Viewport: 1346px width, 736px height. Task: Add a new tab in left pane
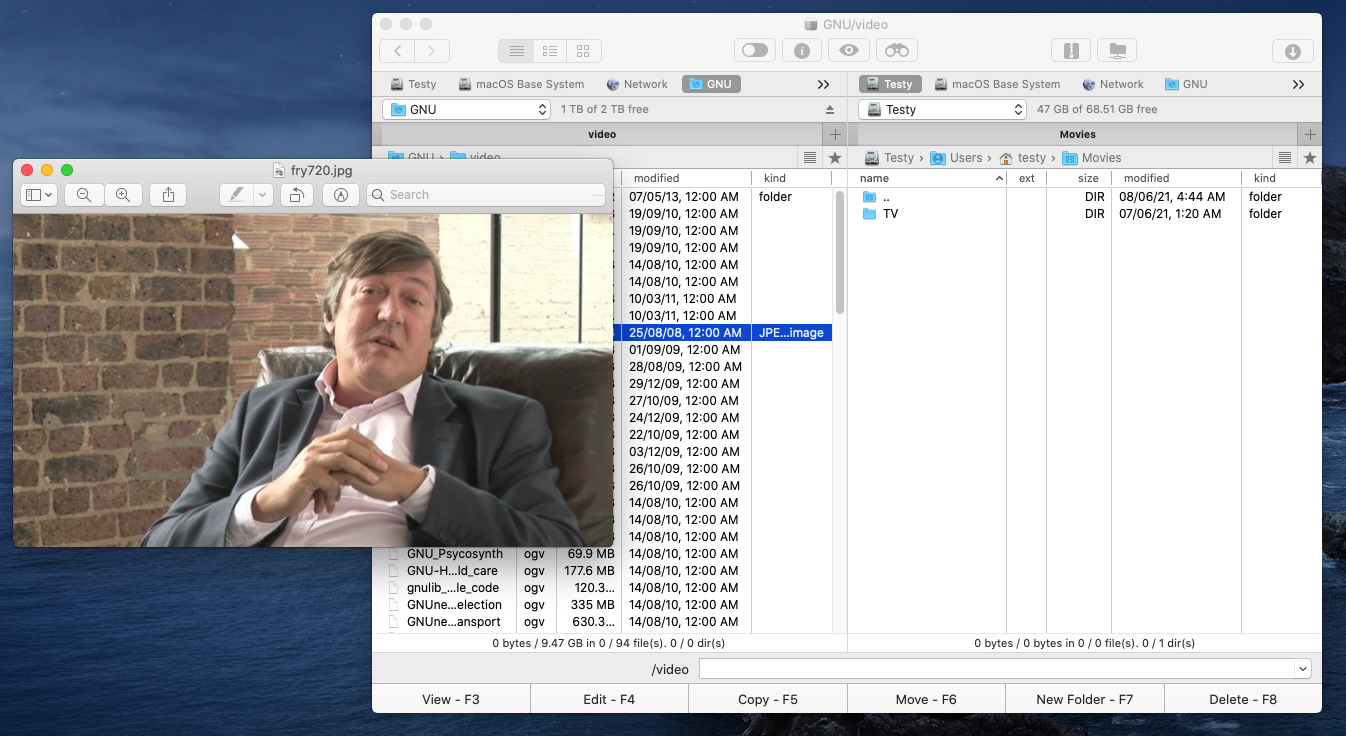point(835,134)
